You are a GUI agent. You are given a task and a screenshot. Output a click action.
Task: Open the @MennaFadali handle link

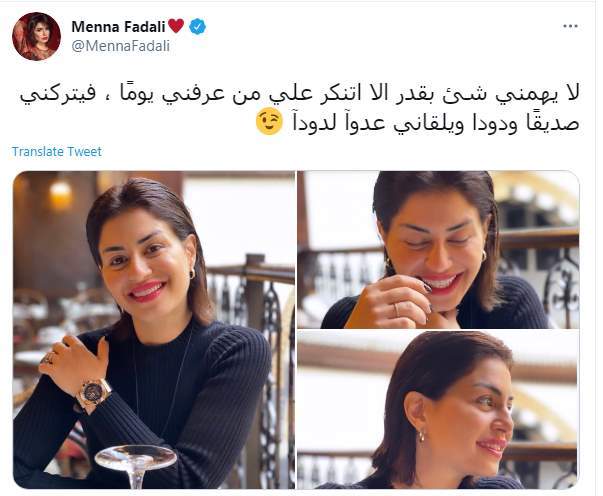[x=120, y=46]
